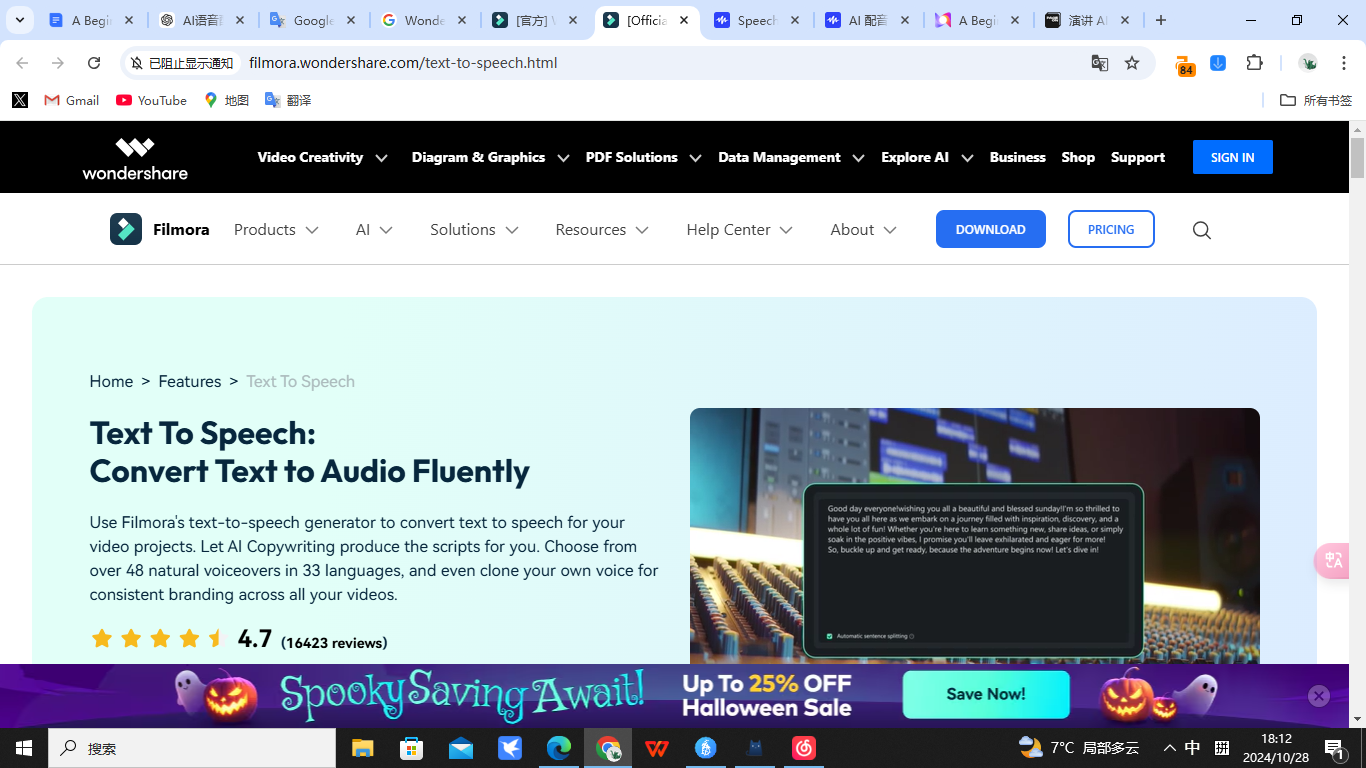Image resolution: width=1366 pixels, height=768 pixels.
Task: Switch to the 'AI语音' tab
Action: (203, 21)
